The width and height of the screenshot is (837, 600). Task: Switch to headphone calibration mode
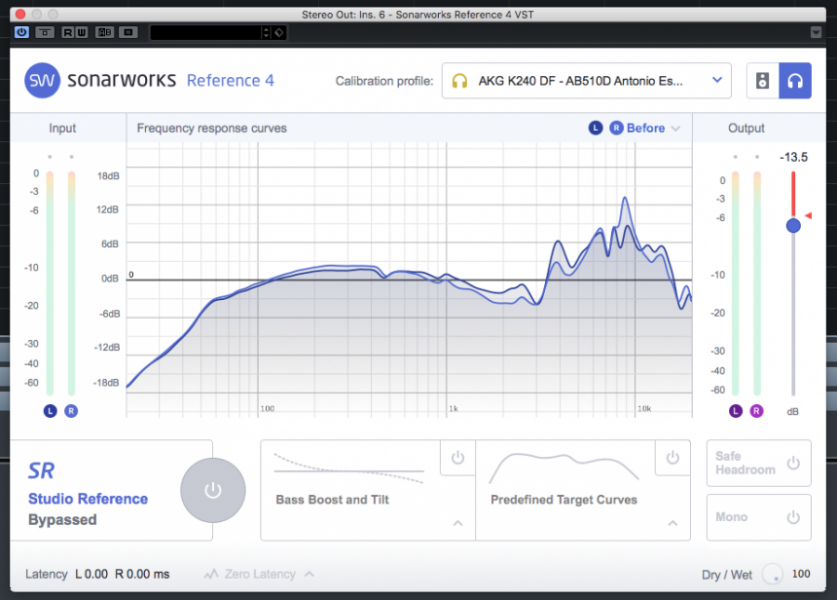(x=795, y=81)
